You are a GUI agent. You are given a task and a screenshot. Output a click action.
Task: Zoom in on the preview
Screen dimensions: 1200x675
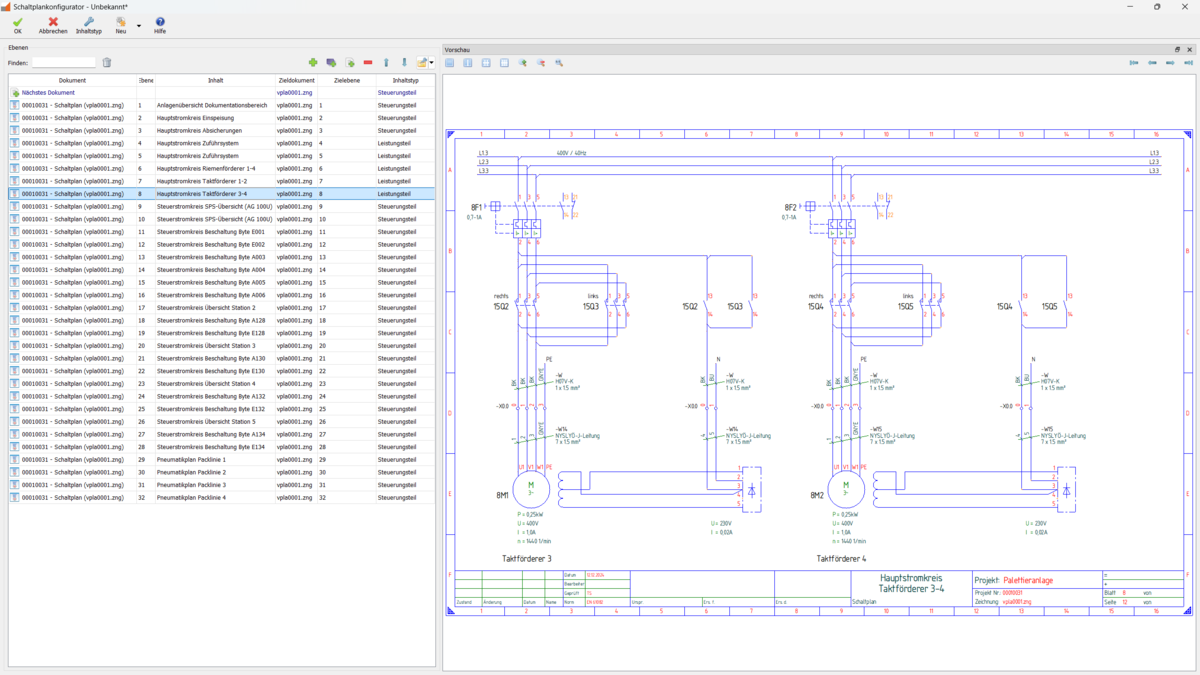(x=523, y=63)
